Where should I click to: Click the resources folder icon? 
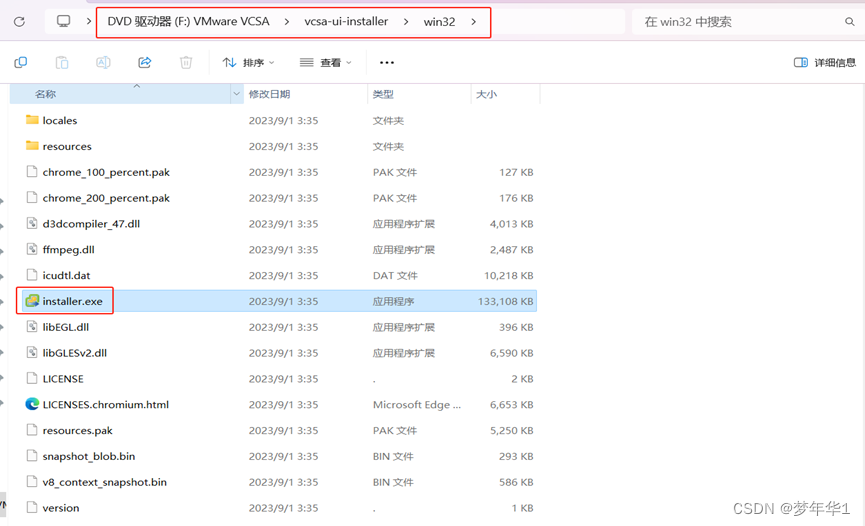[x=33, y=146]
